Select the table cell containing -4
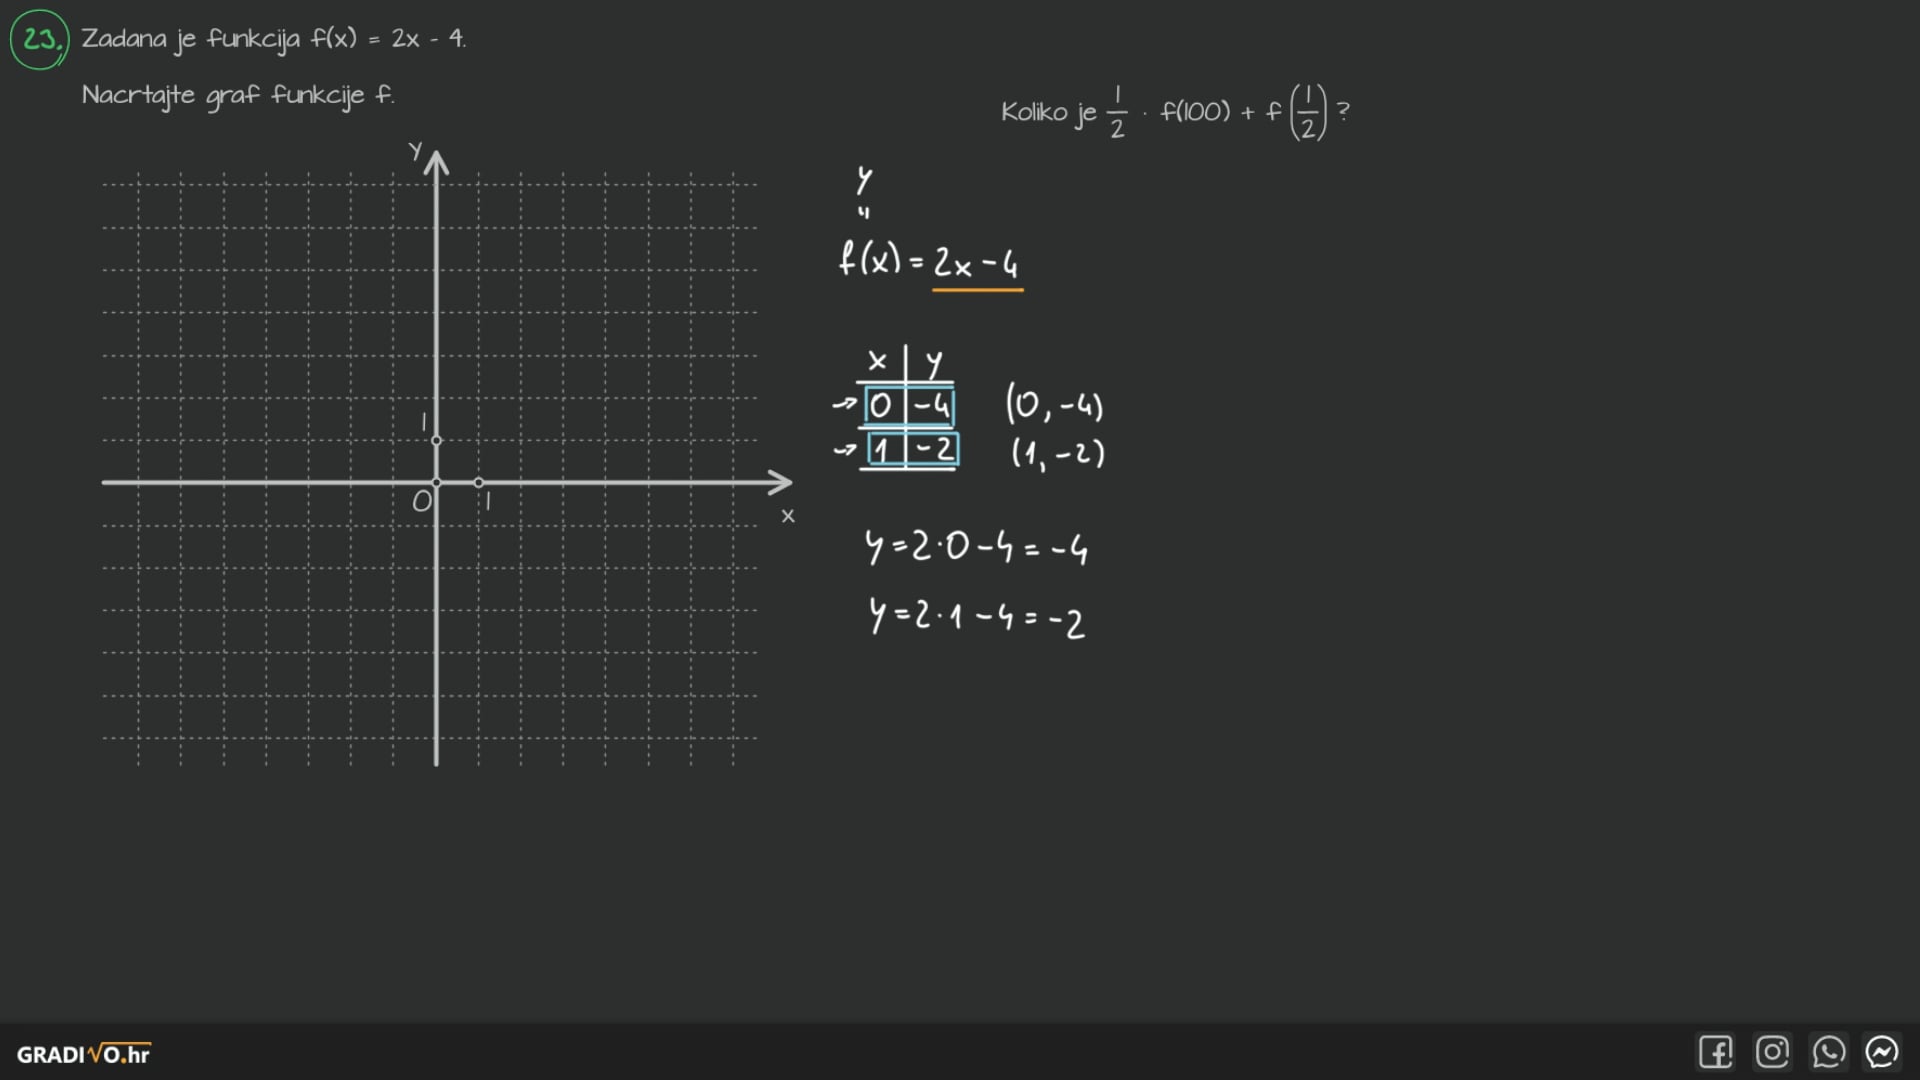Viewport: 1920px width, 1080px height. tap(932, 406)
